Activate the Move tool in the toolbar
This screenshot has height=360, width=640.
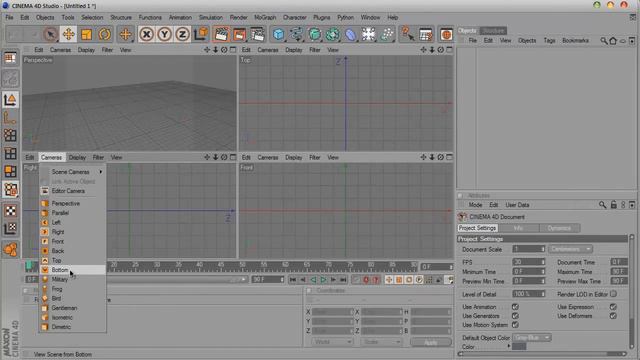pos(68,34)
